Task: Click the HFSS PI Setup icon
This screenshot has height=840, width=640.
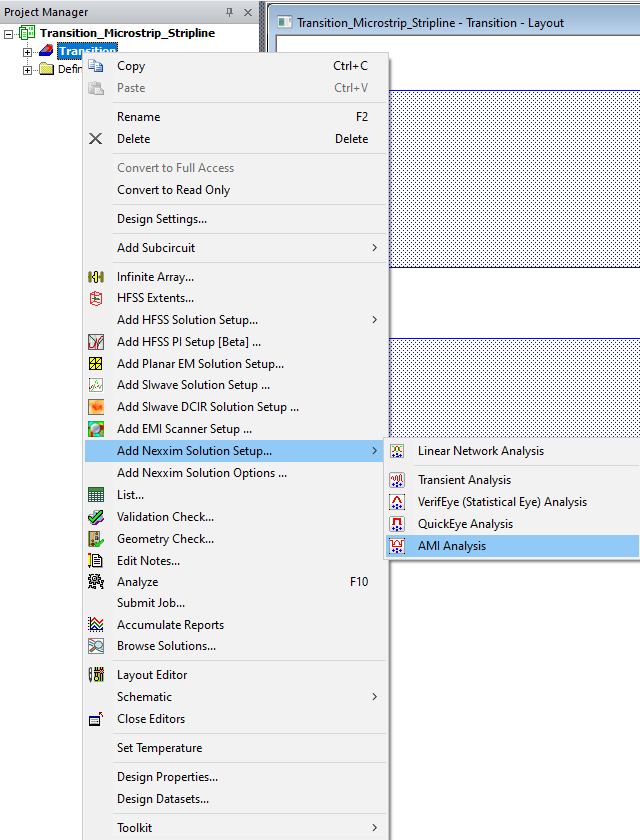Action: [96, 342]
